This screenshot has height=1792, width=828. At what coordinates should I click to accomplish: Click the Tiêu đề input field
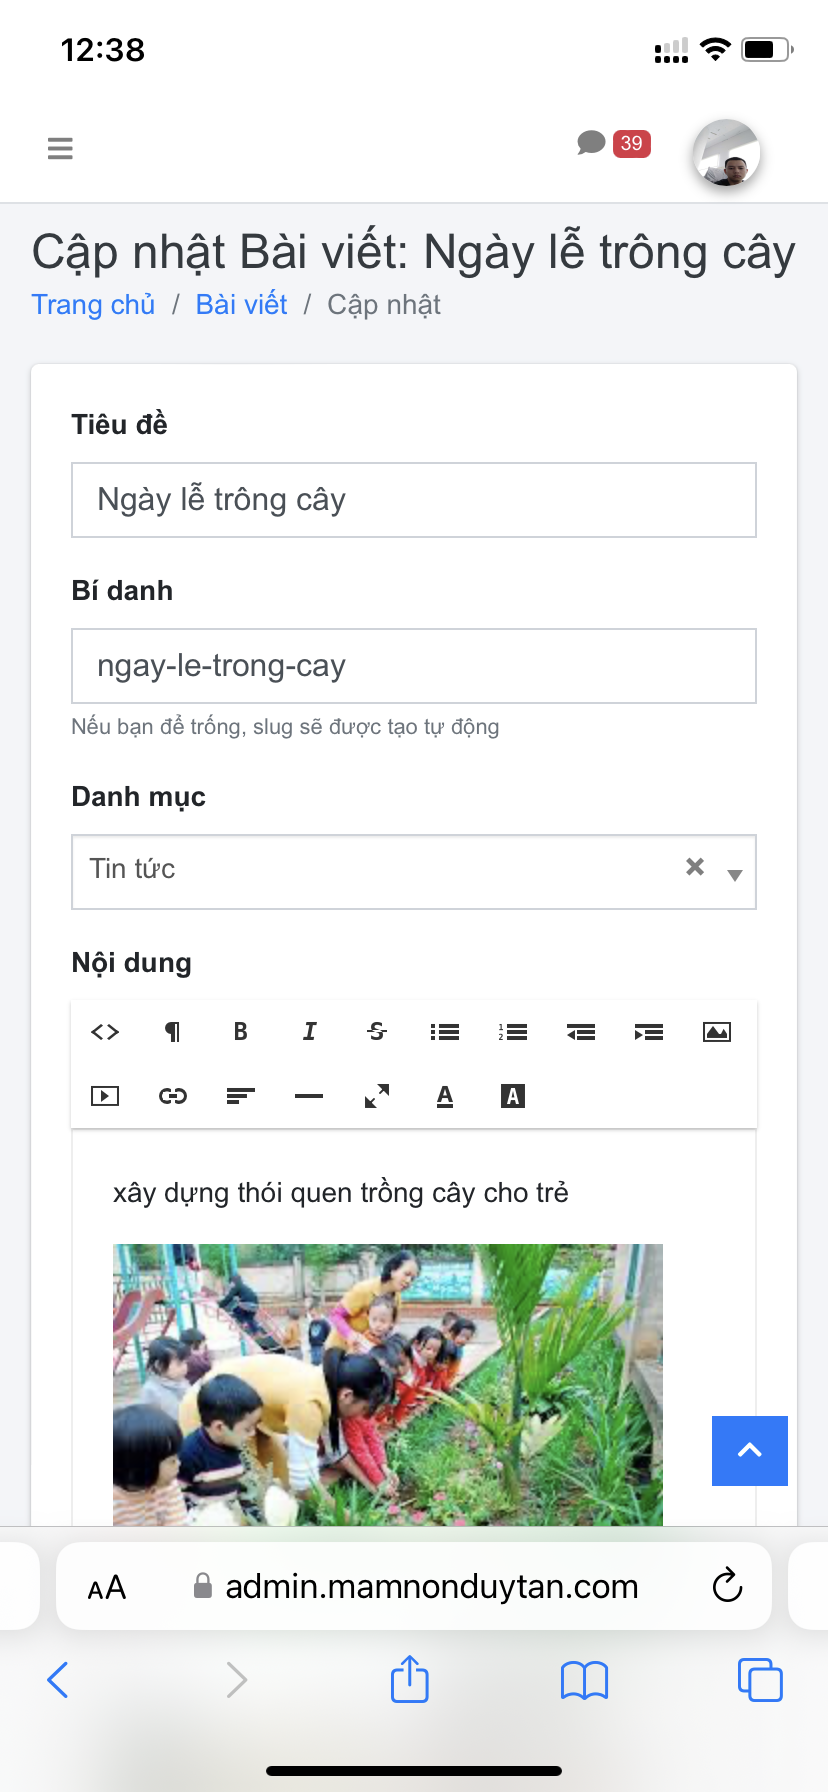coord(414,500)
